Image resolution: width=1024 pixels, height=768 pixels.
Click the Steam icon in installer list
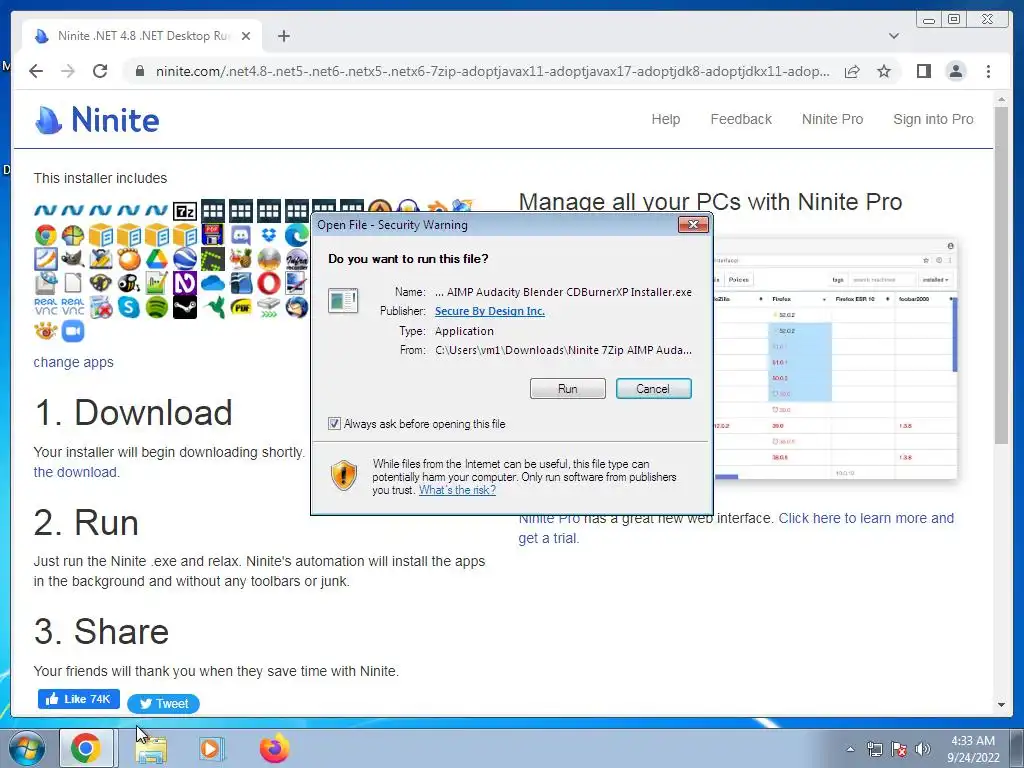[x=185, y=307]
